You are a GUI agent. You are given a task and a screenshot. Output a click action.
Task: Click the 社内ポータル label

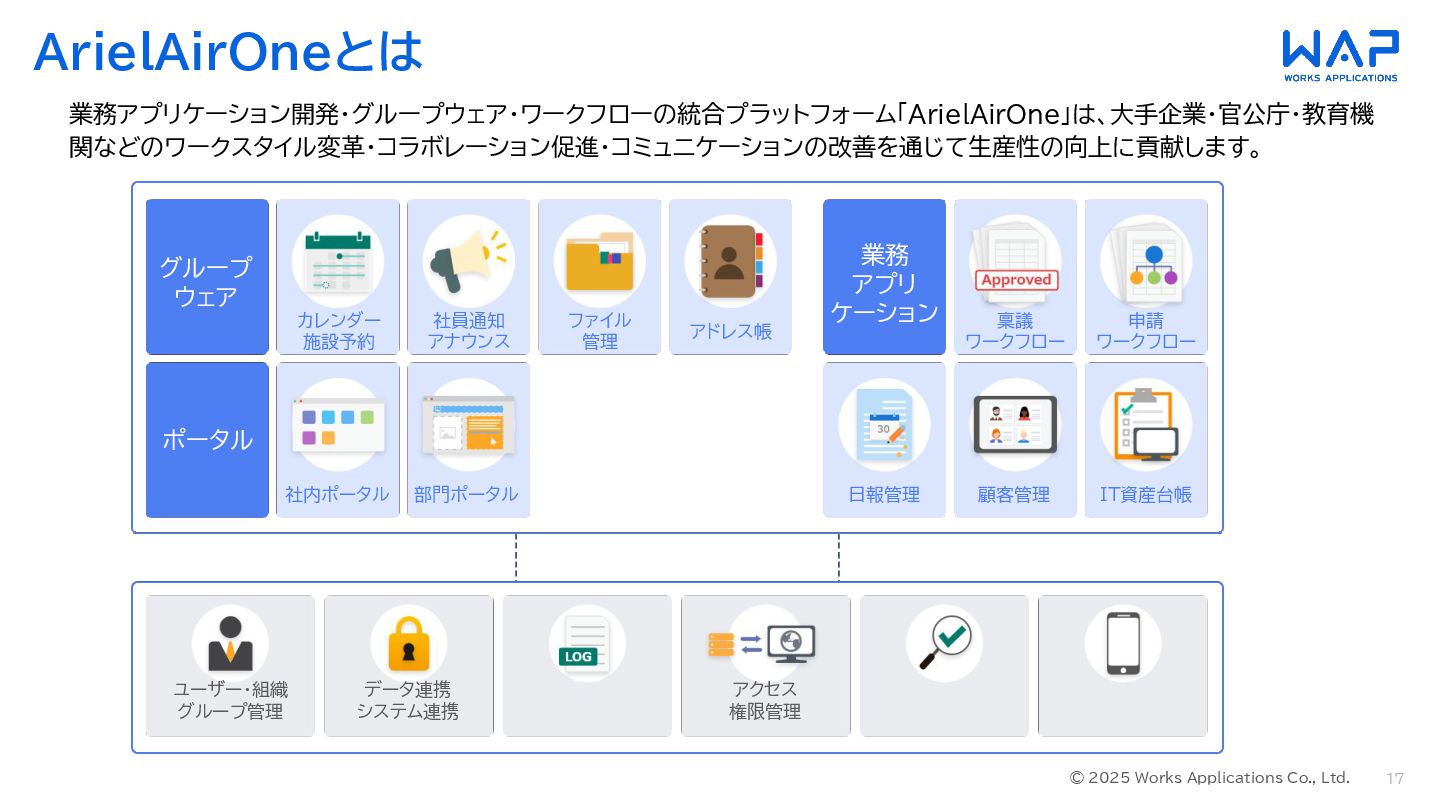pyautogui.click(x=337, y=494)
